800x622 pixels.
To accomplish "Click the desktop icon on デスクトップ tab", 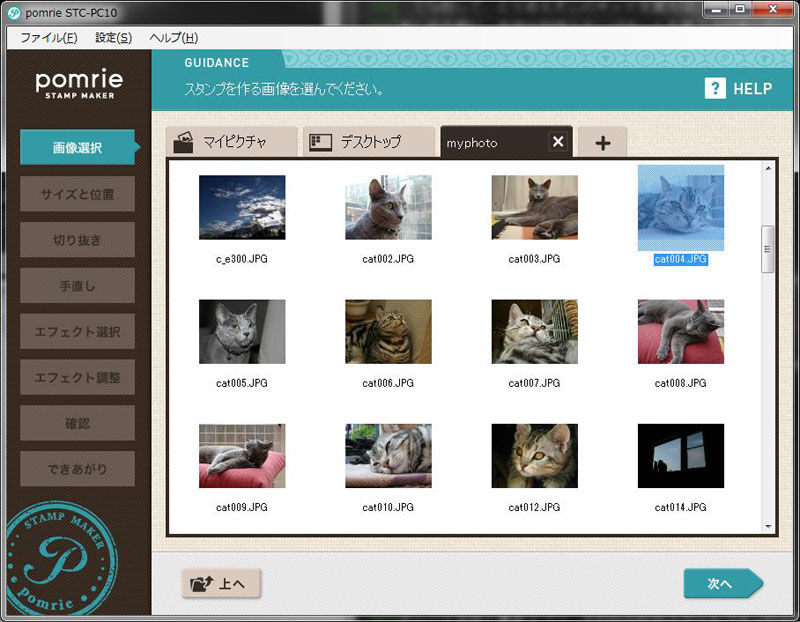I will click(x=320, y=142).
